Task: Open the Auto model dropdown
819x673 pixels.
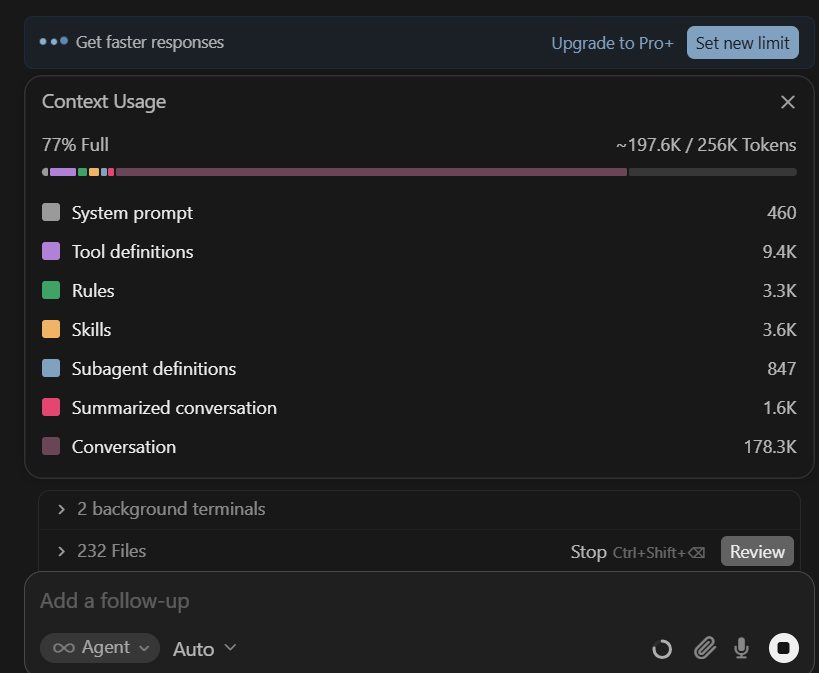Action: pyautogui.click(x=205, y=648)
